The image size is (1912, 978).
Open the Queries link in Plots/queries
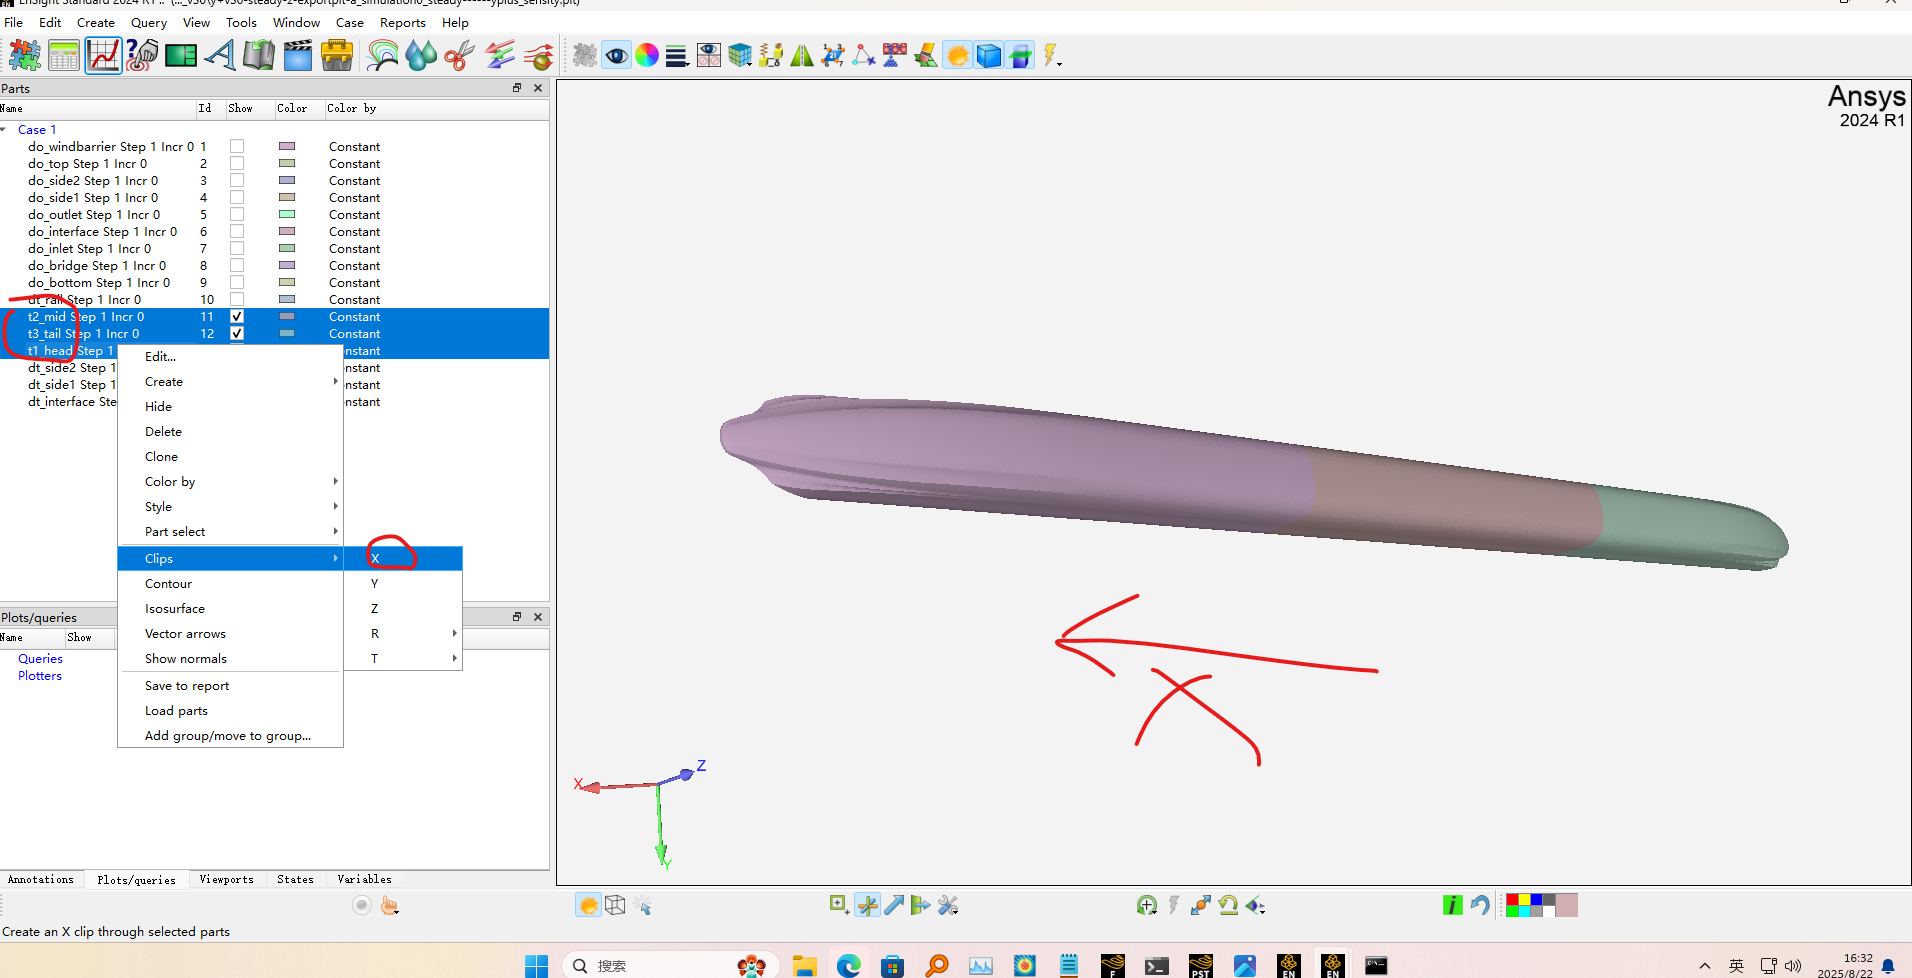(40, 659)
